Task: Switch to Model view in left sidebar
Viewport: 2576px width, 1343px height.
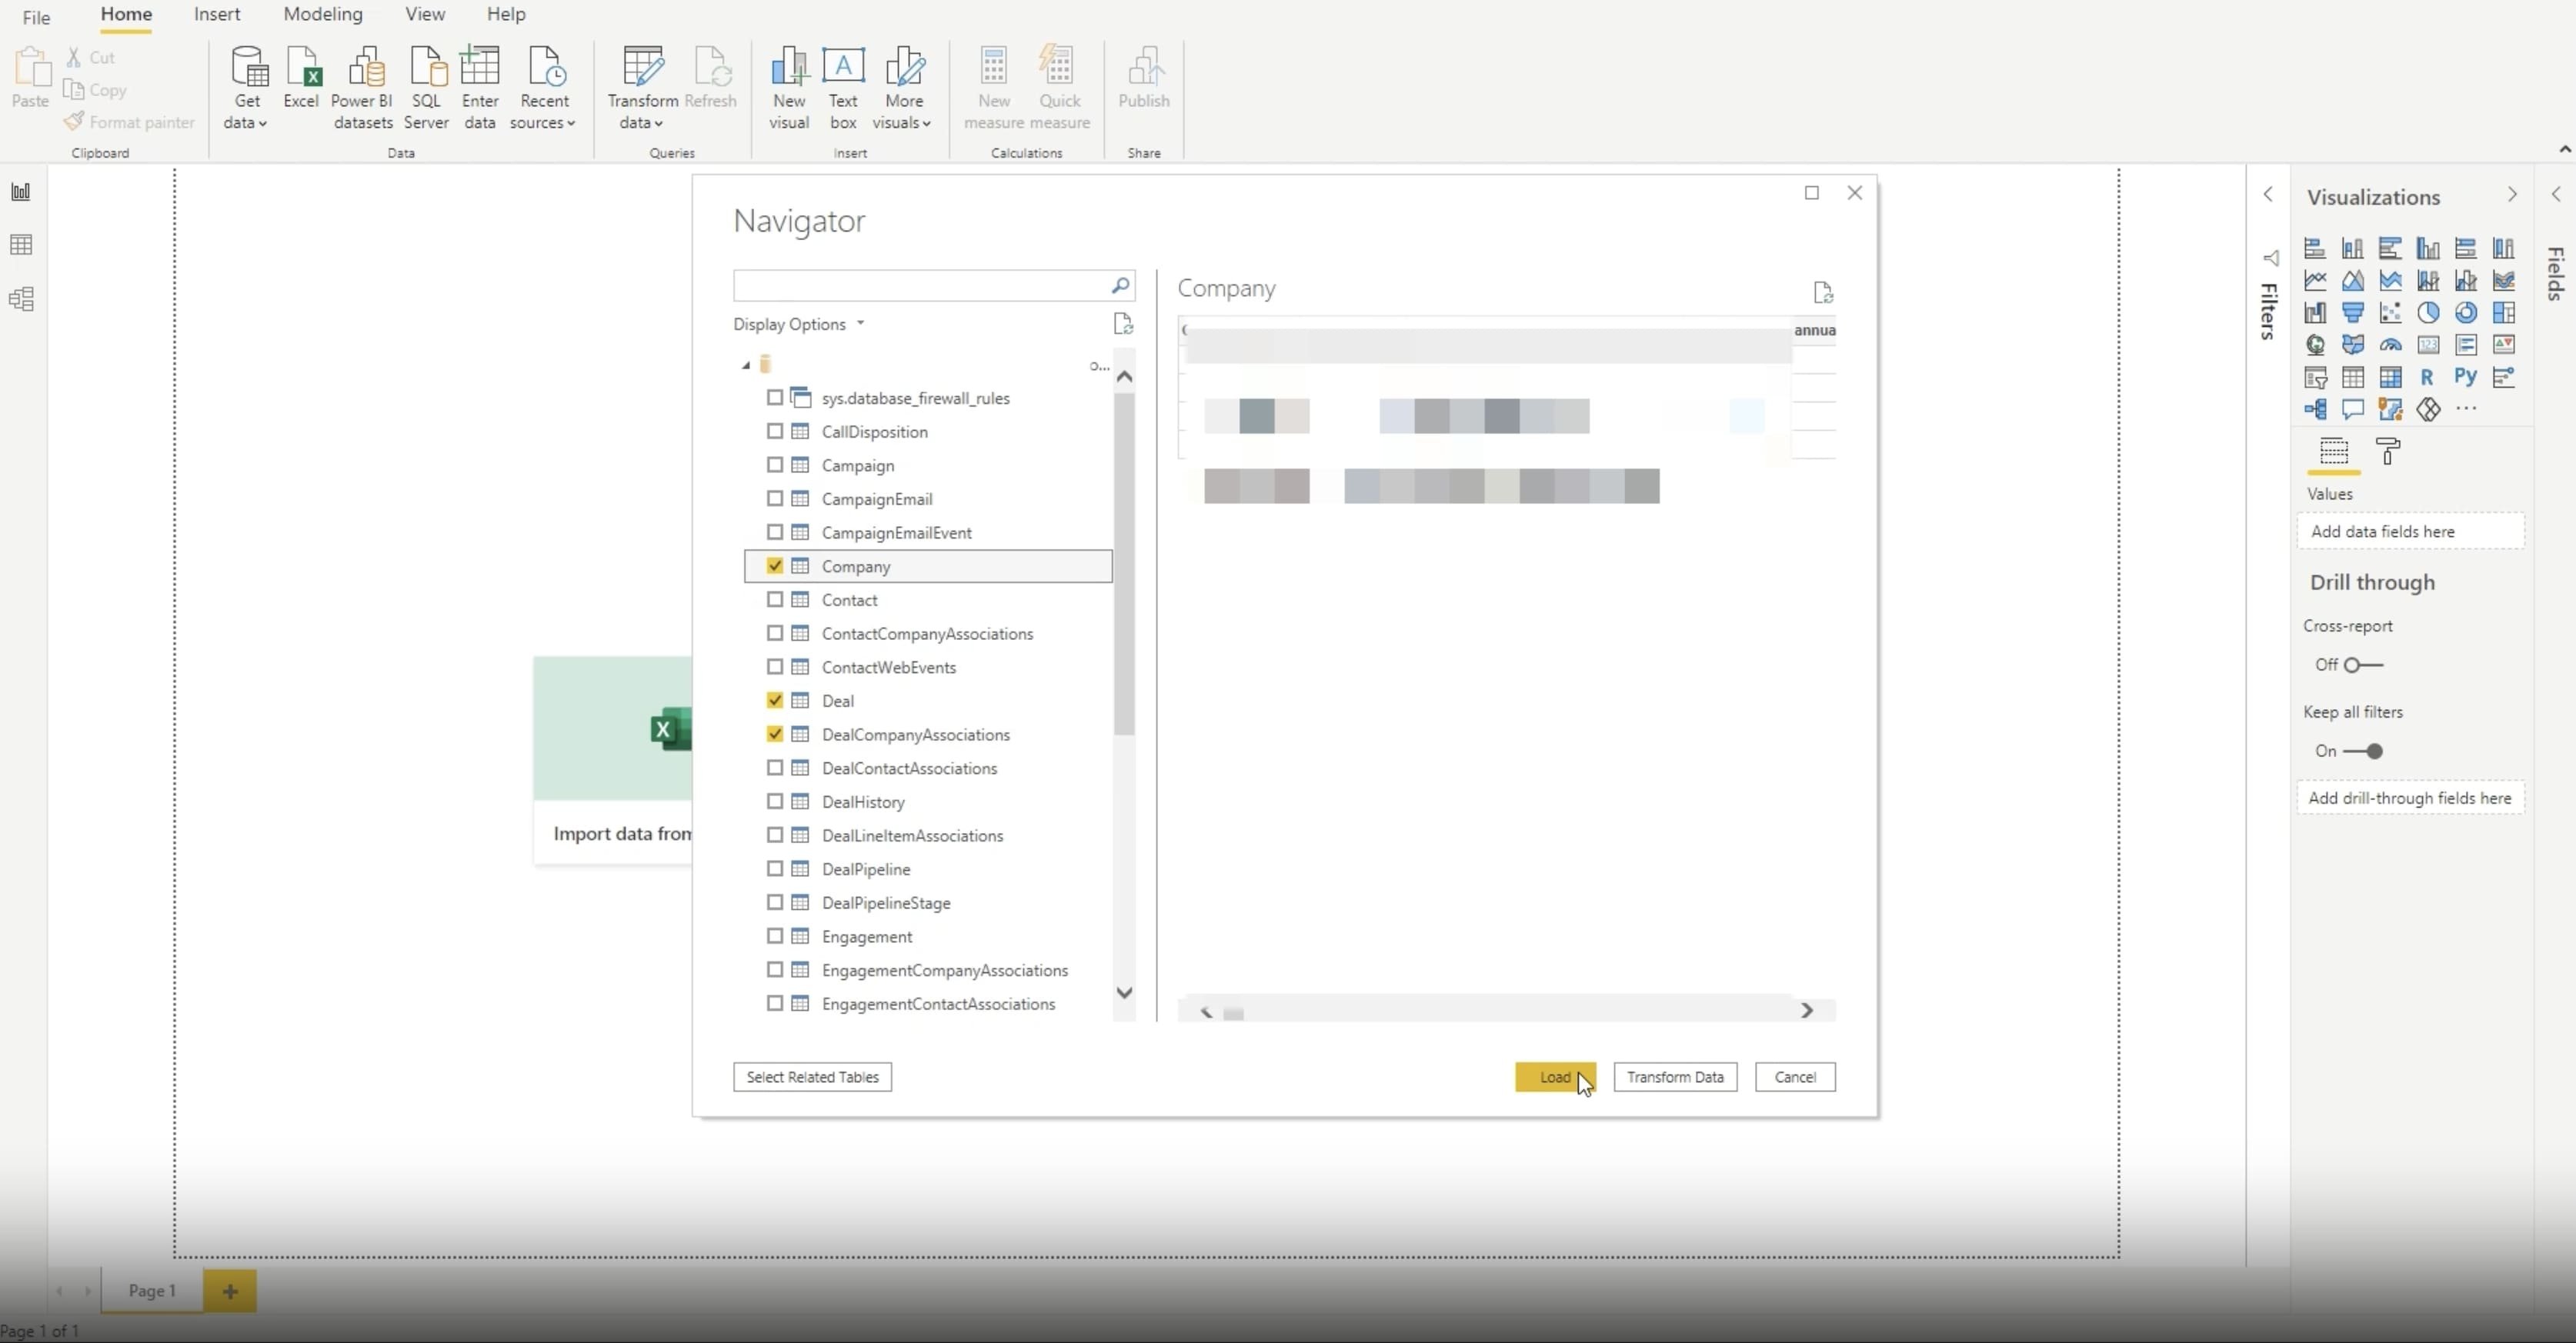Action: 21,299
